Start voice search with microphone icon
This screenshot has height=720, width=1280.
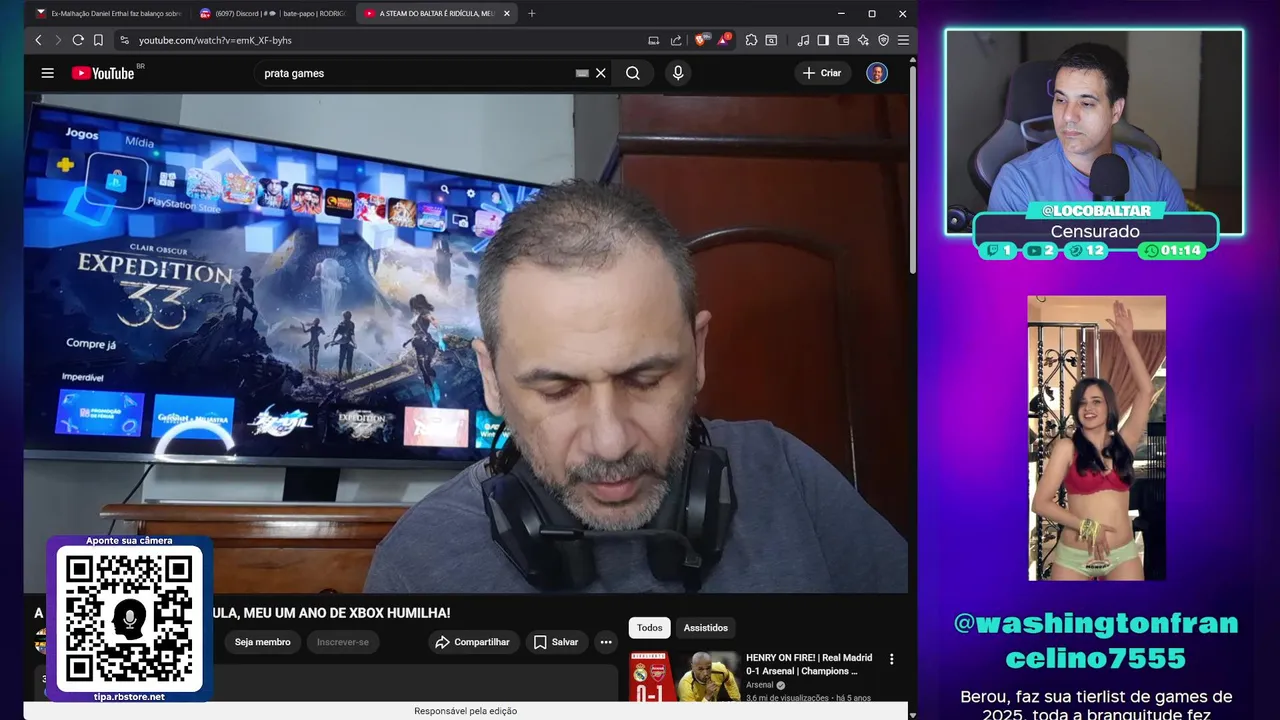(678, 73)
